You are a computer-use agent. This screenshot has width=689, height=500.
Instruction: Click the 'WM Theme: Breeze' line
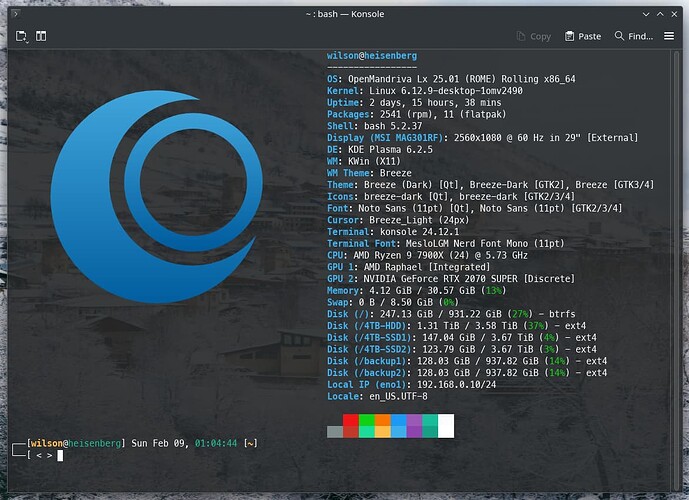click(369, 173)
